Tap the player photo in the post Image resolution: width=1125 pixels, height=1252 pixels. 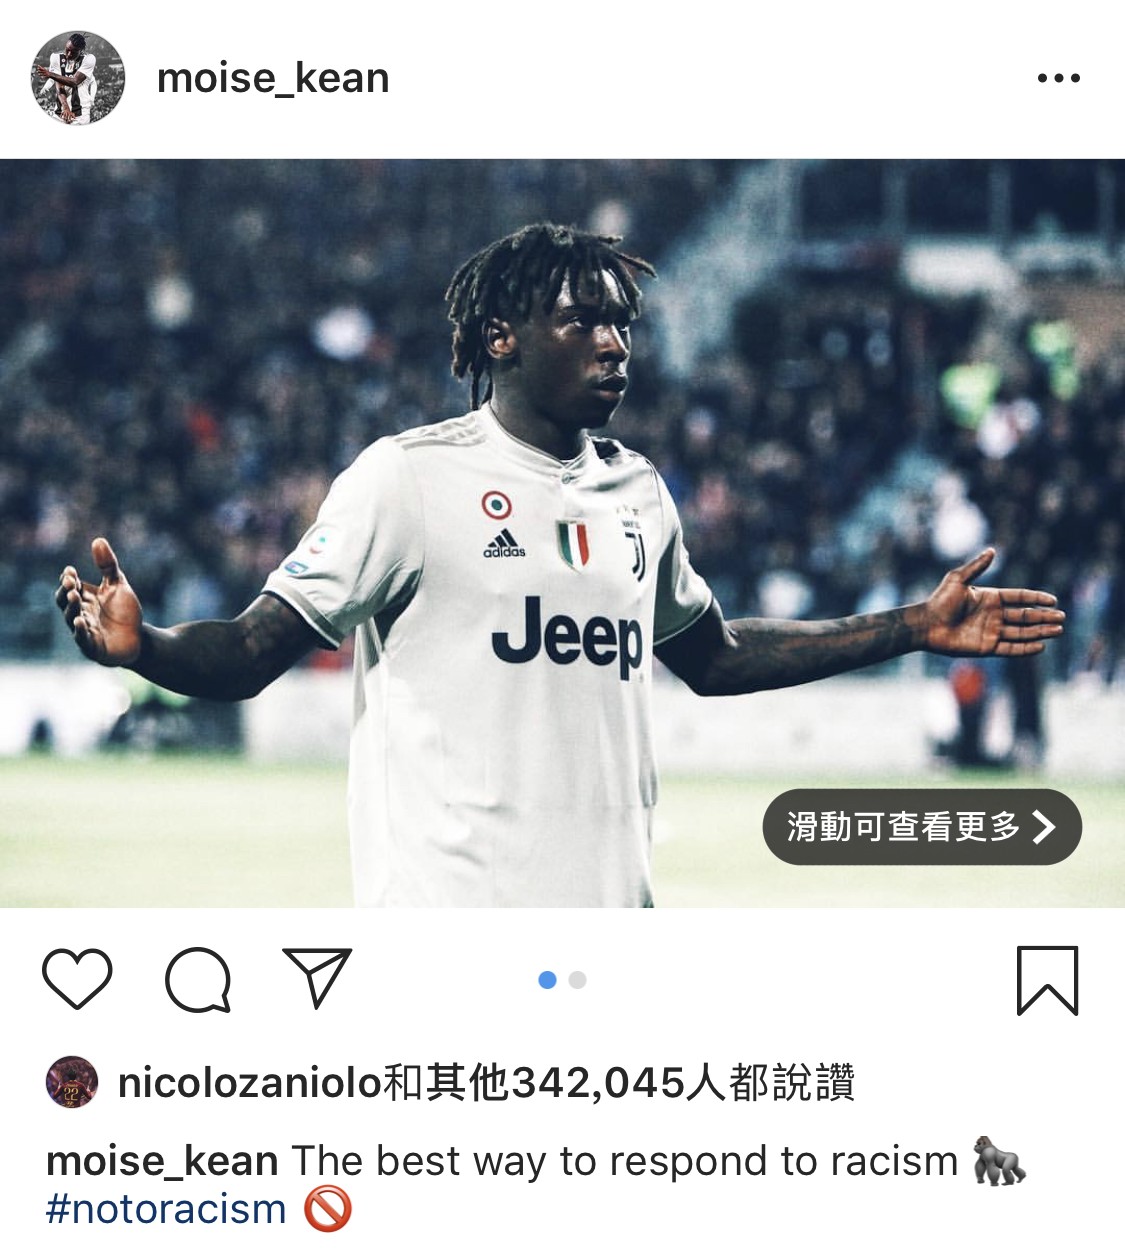pos(562,533)
